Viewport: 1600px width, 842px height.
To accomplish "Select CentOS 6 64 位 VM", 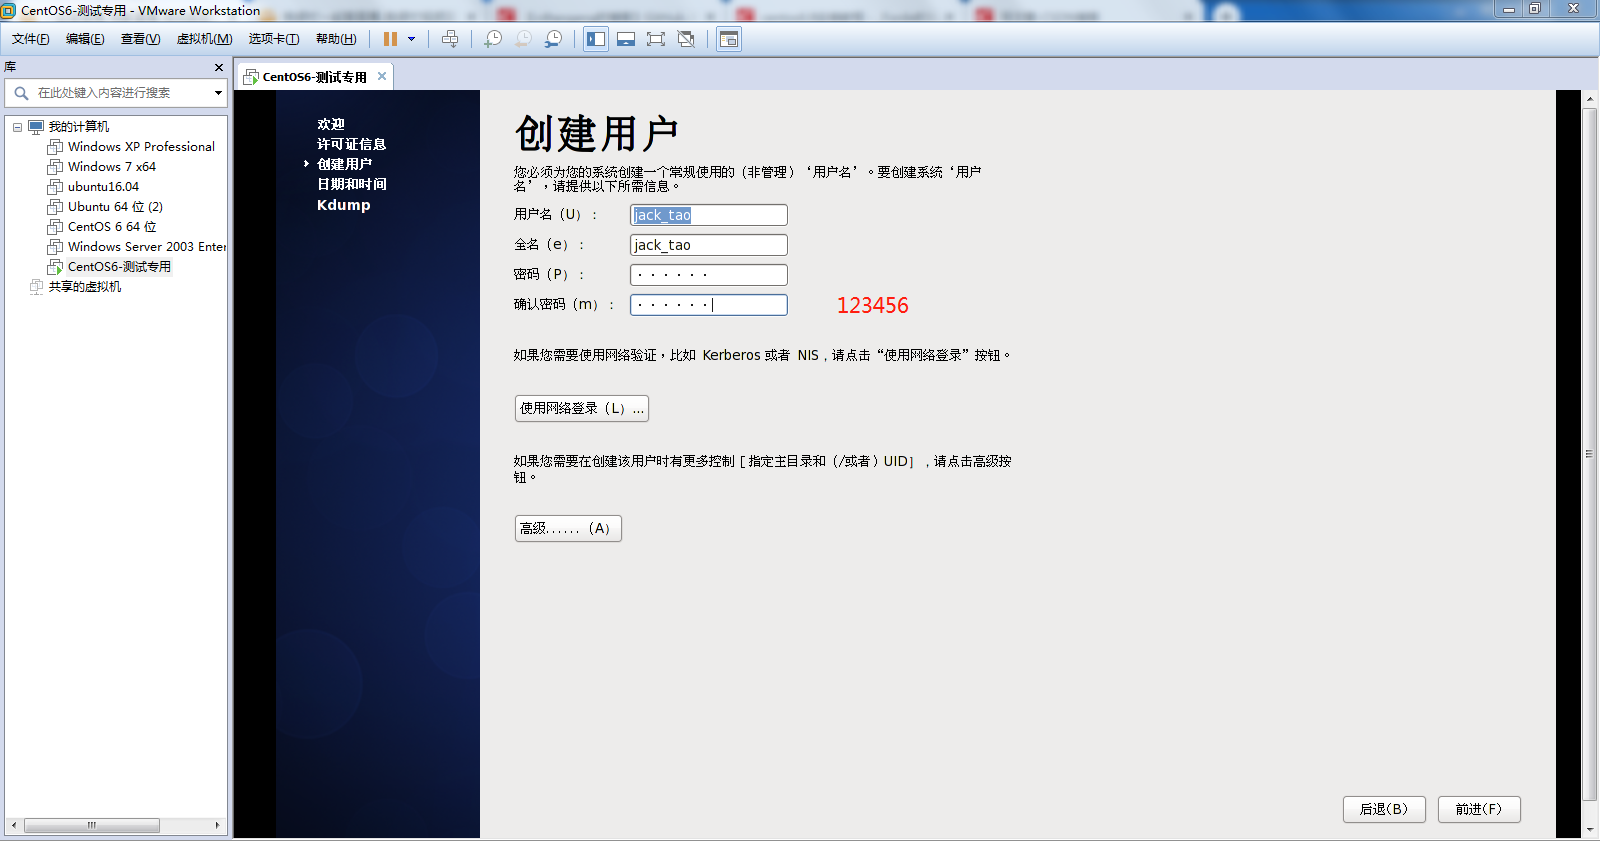I will coord(112,227).
